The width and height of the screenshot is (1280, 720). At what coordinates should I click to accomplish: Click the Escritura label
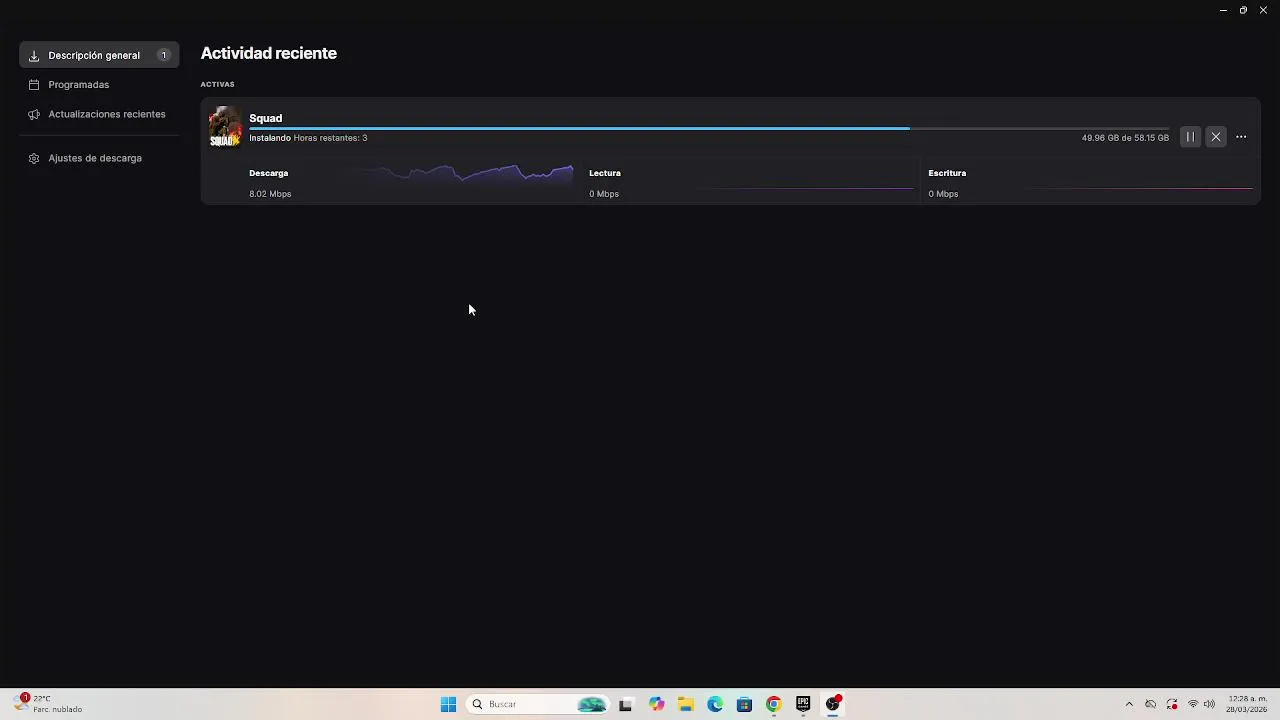tap(947, 173)
